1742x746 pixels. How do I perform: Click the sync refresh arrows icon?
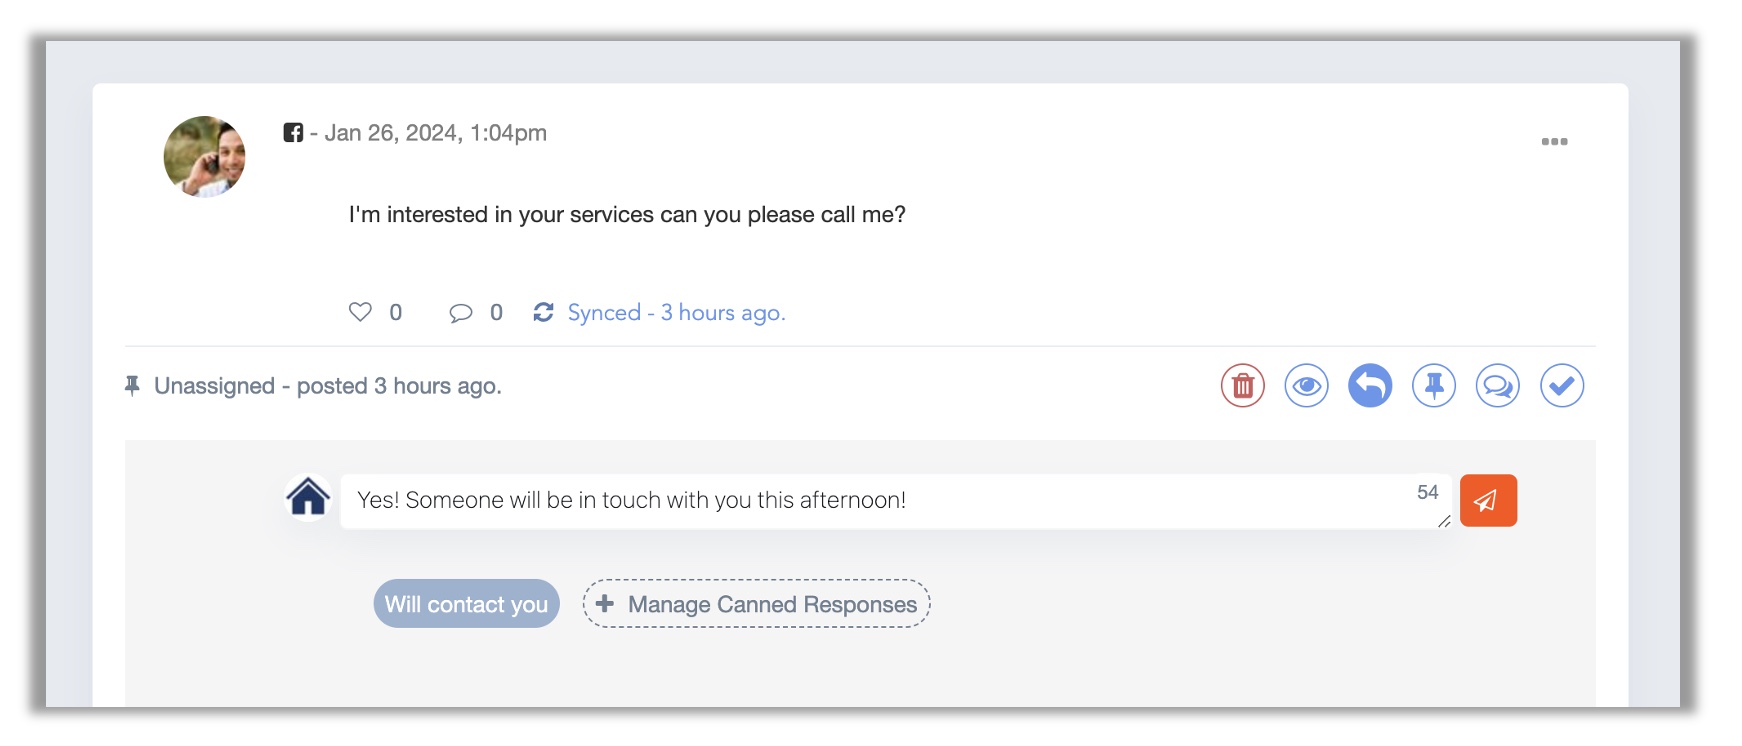point(543,312)
